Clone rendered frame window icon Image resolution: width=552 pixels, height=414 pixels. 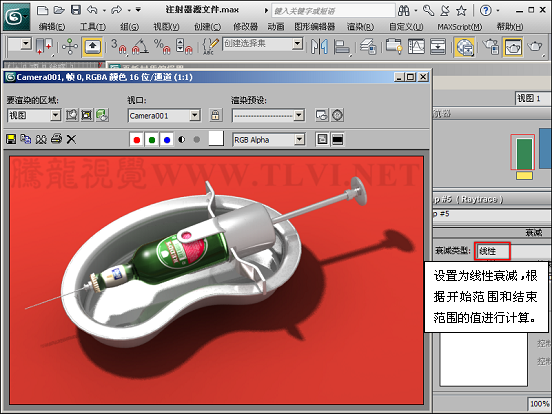[41, 139]
